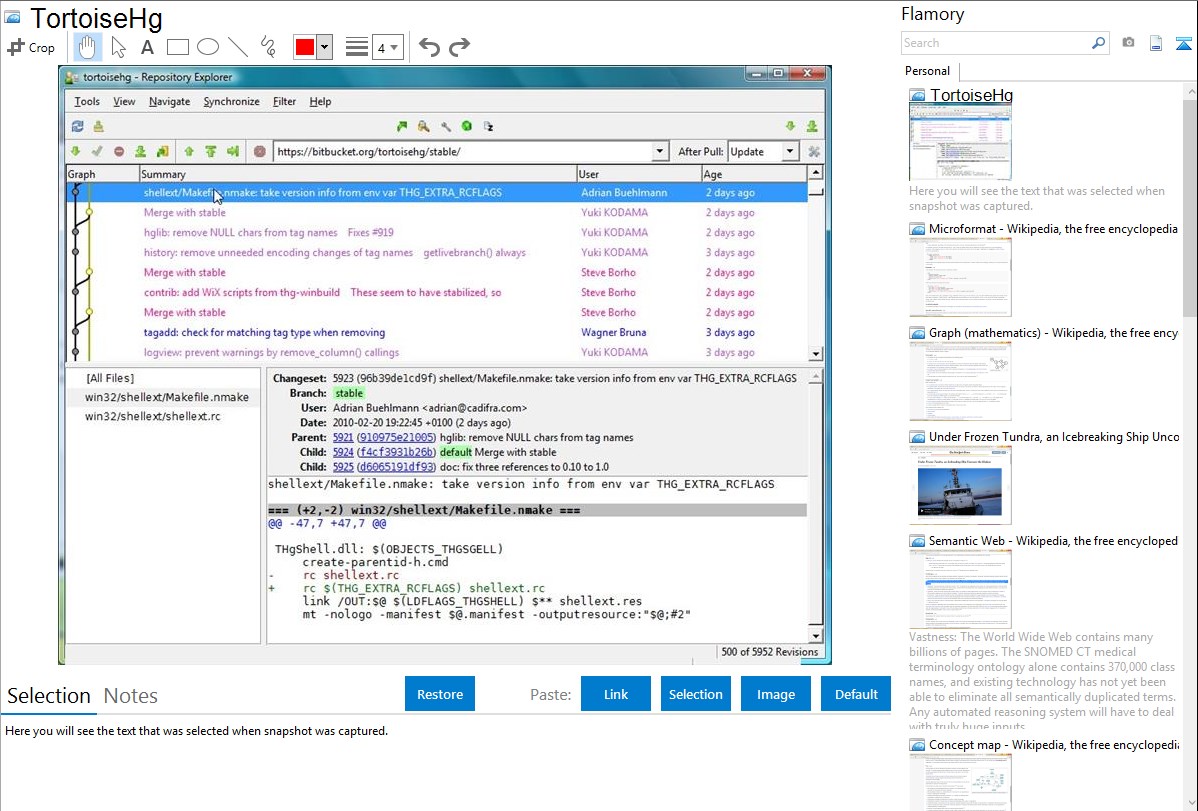Screen dimensions: 1198x811
Task: Open the line width dropdown
Action: tap(387, 47)
